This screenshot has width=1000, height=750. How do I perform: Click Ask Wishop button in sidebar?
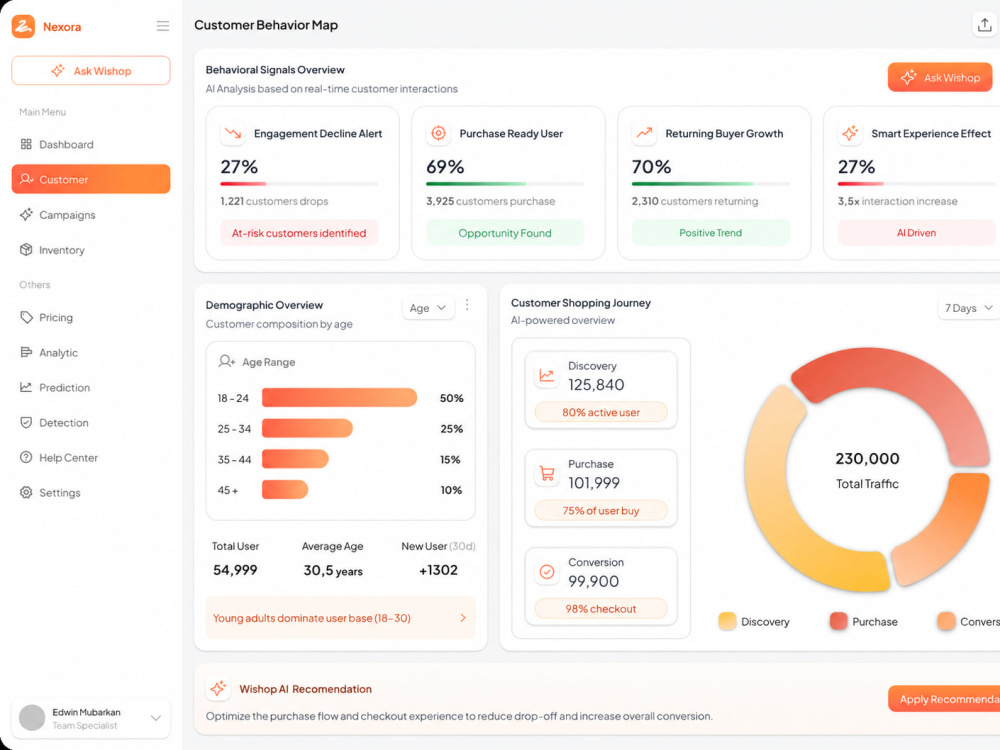click(91, 71)
